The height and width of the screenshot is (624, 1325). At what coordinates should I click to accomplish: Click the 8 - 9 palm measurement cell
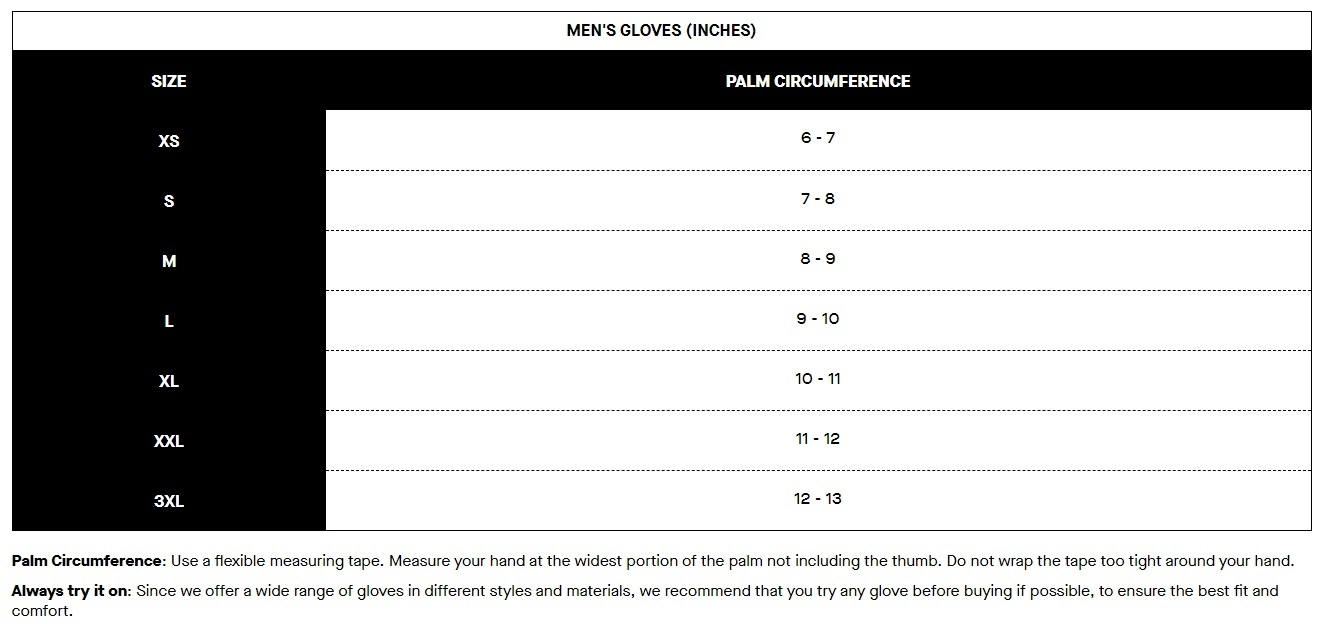[x=817, y=259]
